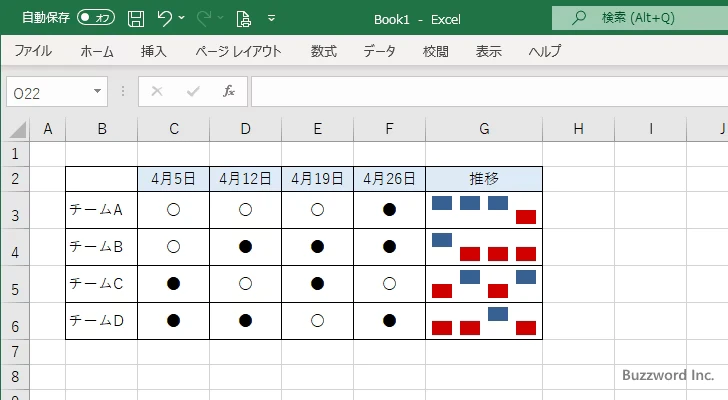Expand the Name Box dropdown arrow
The width and height of the screenshot is (728, 400).
pyautogui.click(x=98, y=91)
